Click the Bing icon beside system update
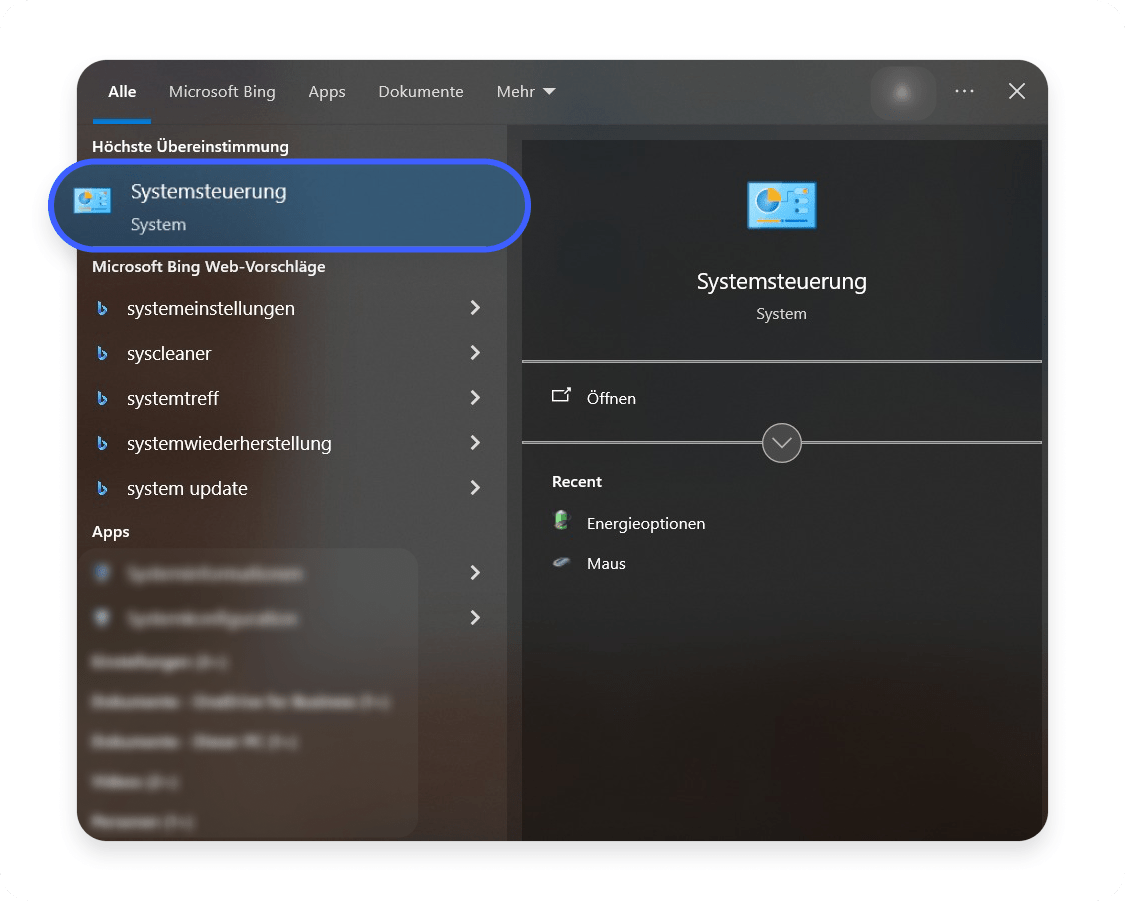Image resolution: width=1125 pixels, height=901 pixels. tap(102, 489)
